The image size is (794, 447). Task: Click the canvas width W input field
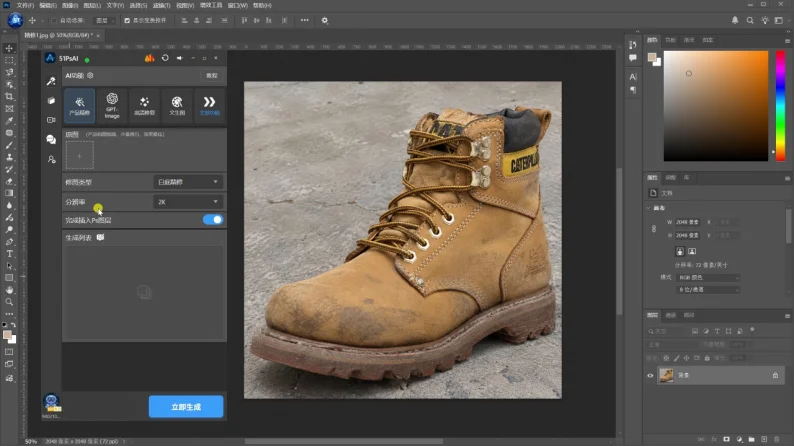click(x=687, y=222)
